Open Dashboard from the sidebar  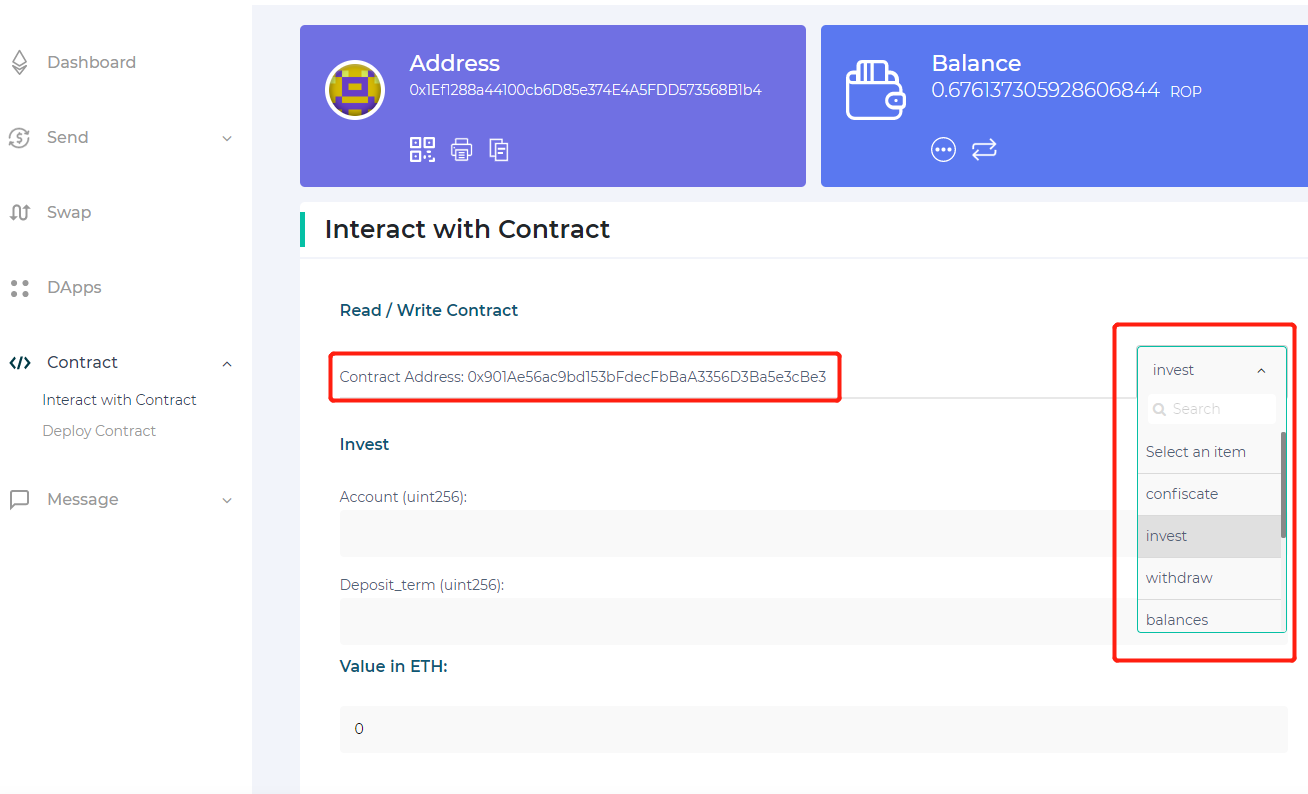tap(91, 62)
